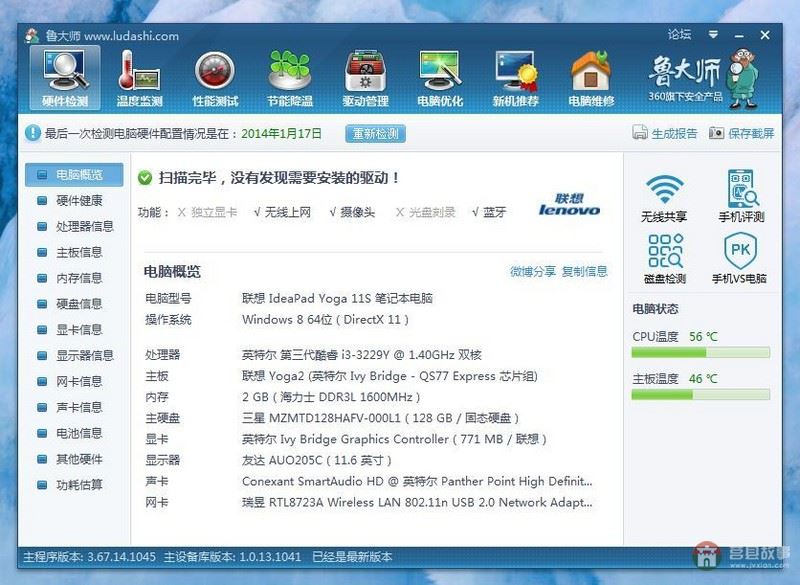Viewport: 800px width, 585px height.
Task: Click the 保存截屏 camera icon
Action: coord(716,133)
